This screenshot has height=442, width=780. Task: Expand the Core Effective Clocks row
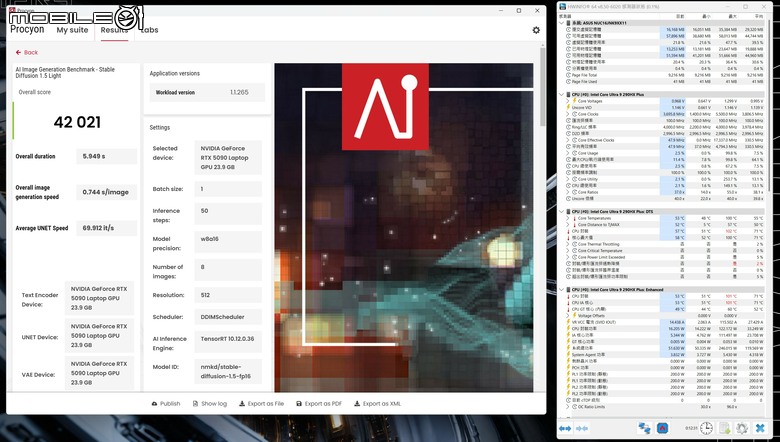(x=568, y=140)
